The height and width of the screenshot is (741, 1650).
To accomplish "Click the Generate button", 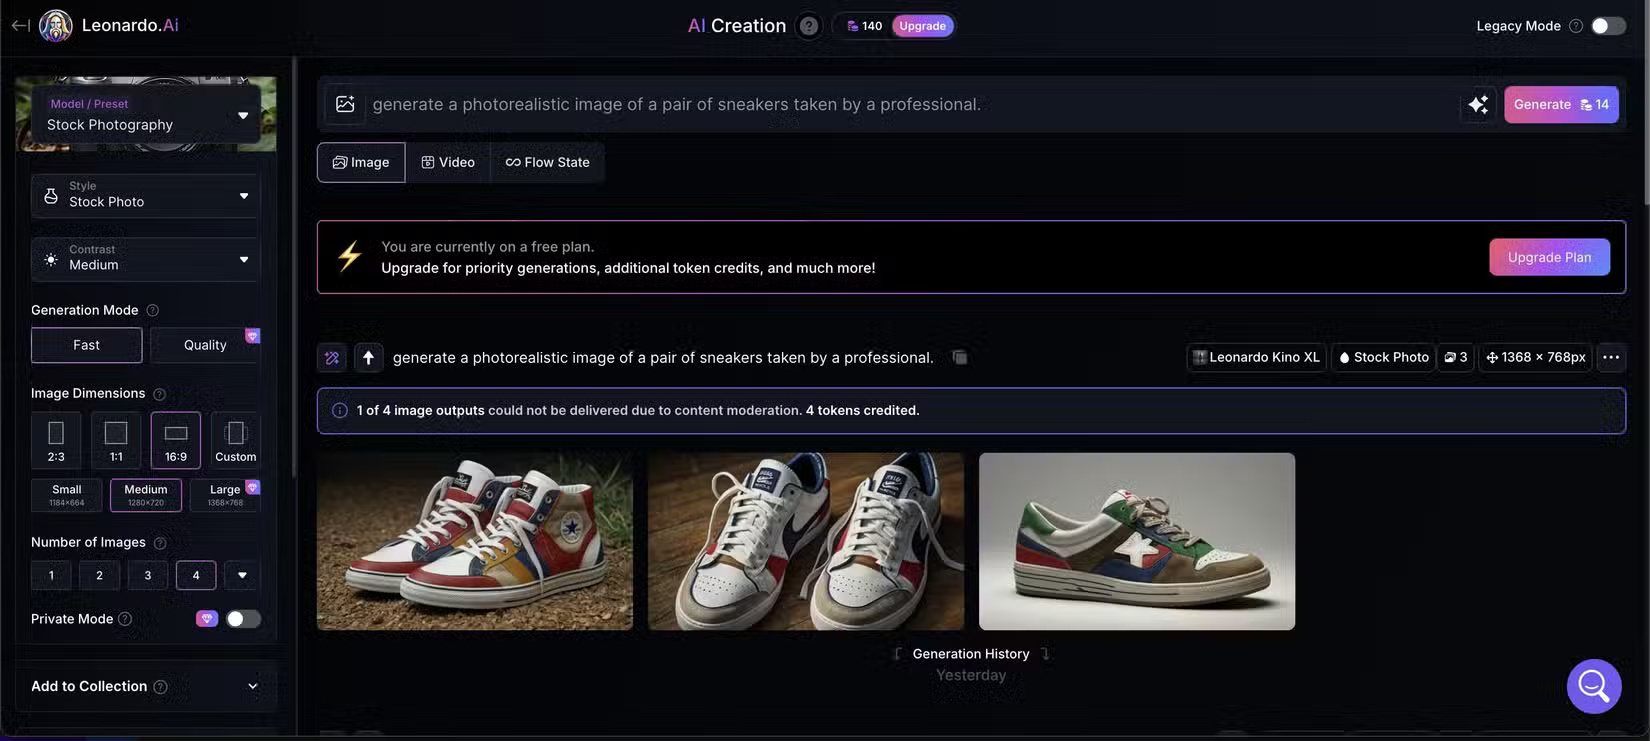I will (1560, 104).
